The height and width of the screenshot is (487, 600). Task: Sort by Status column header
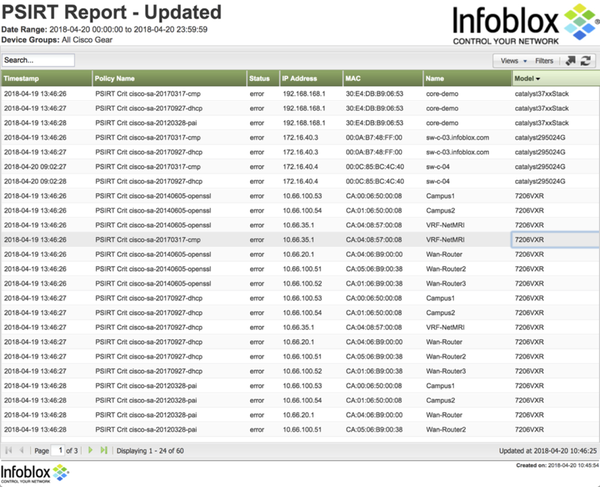pyautogui.click(x=263, y=78)
